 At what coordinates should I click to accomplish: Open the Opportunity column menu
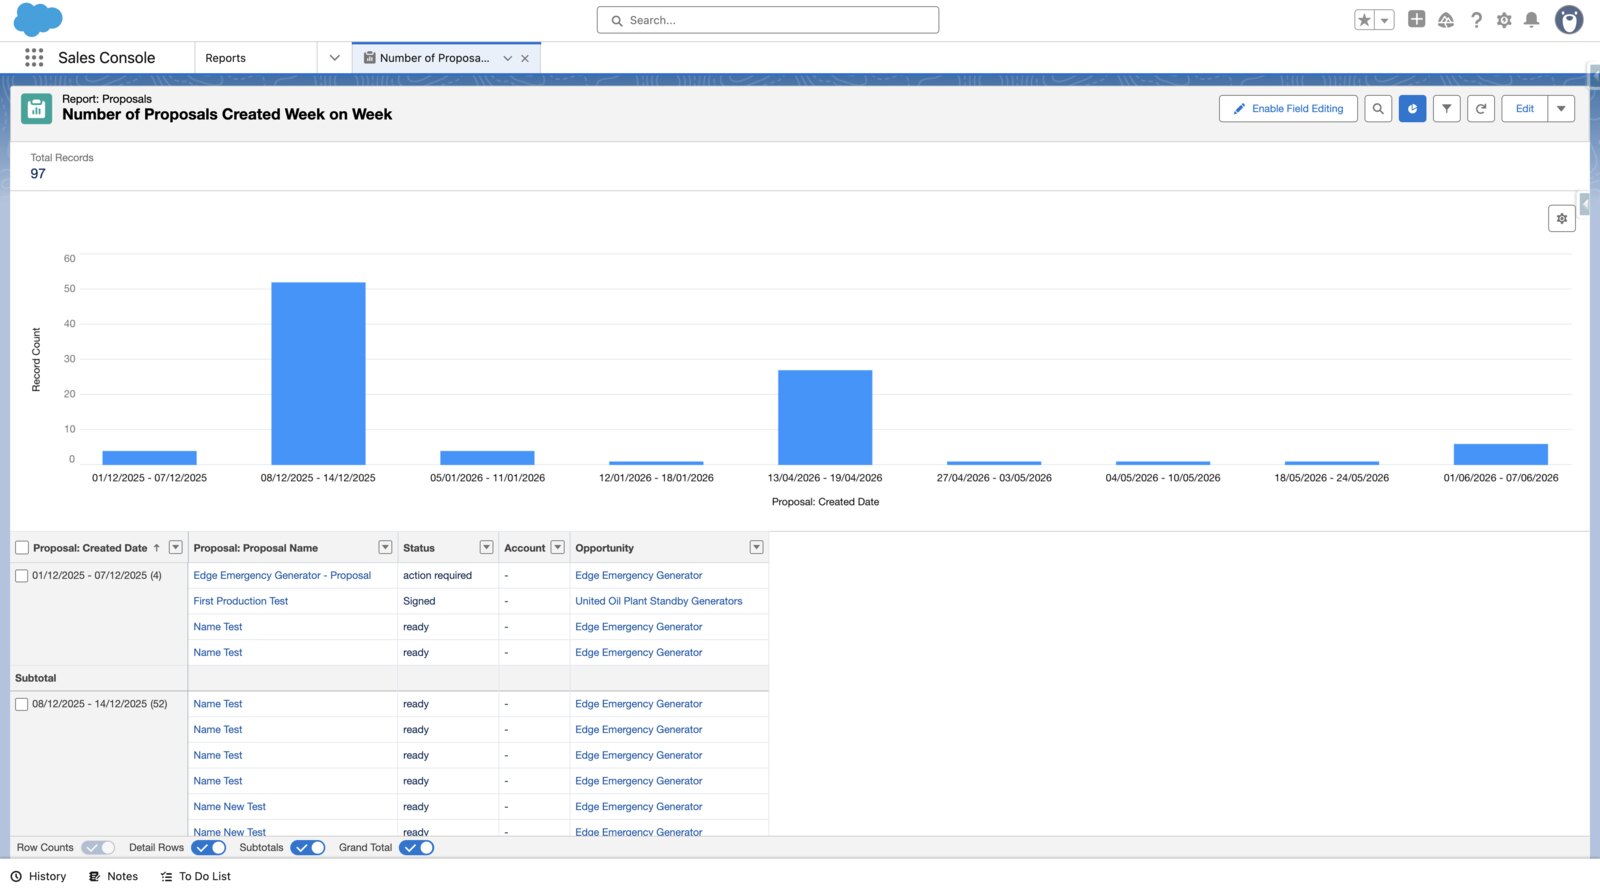coord(756,547)
